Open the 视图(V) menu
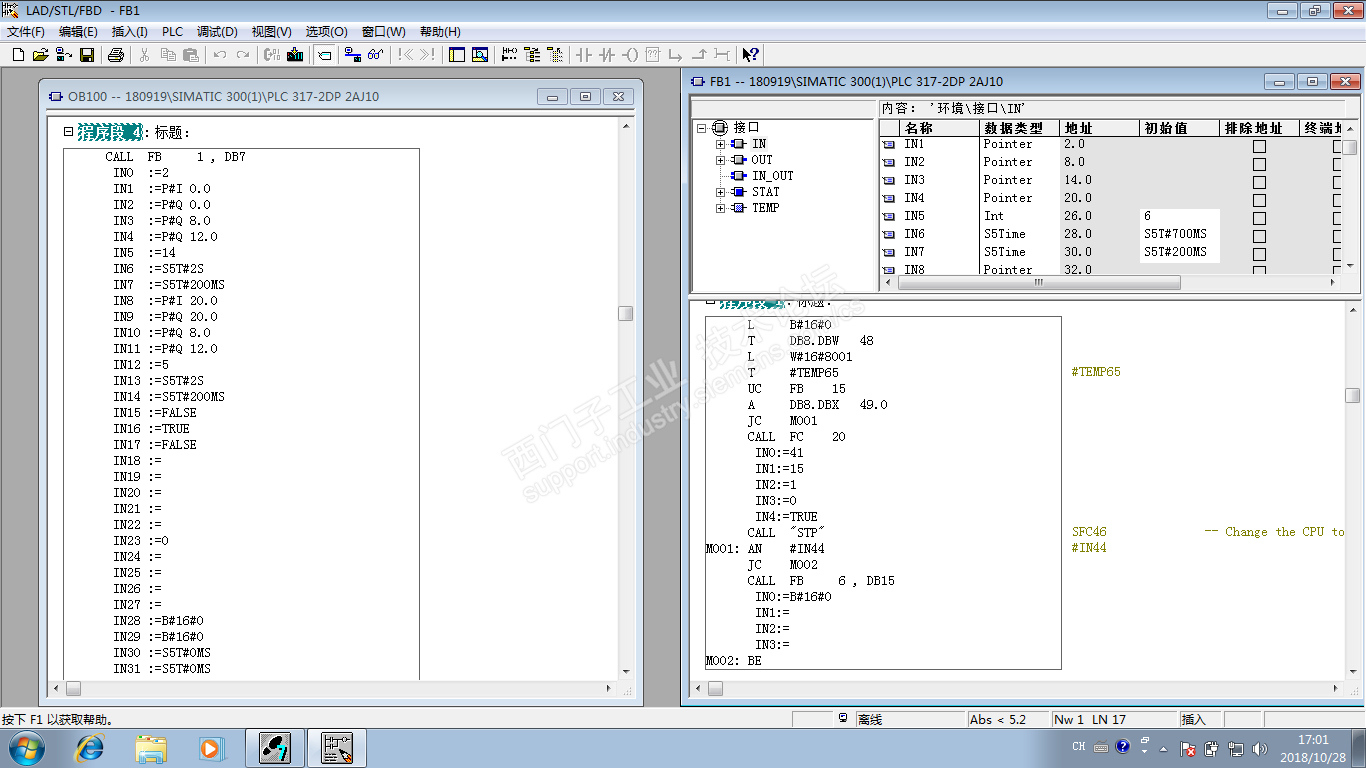 click(271, 32)
